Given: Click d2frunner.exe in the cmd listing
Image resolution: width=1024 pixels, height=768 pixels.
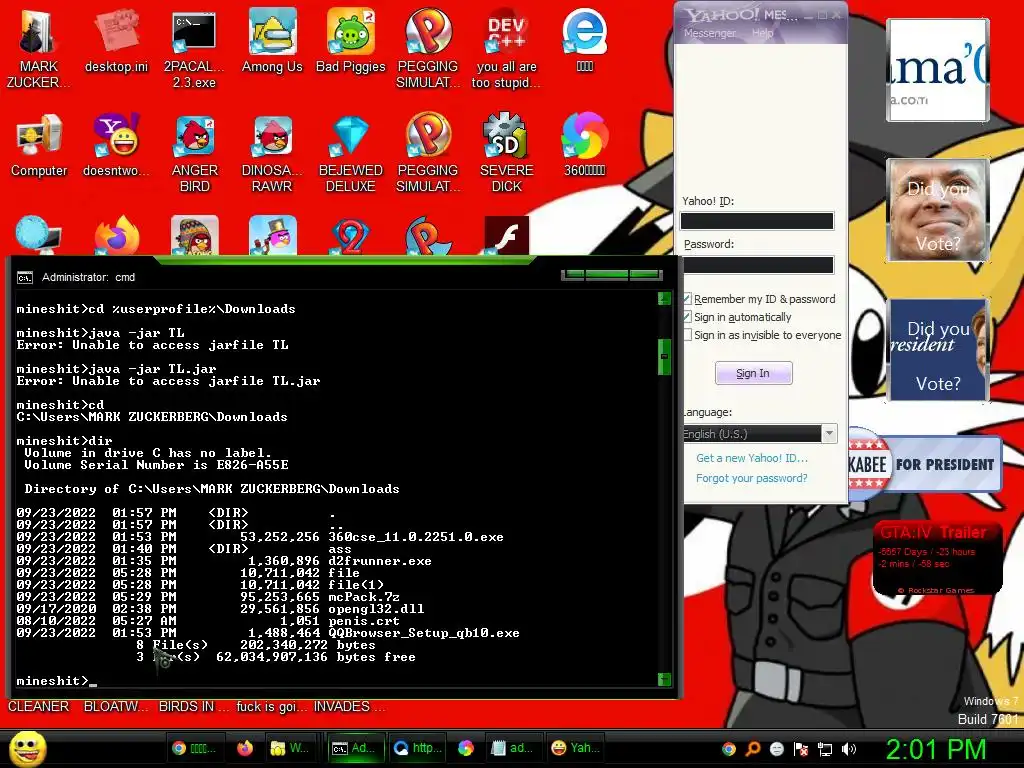Looking at the screenshot, I should pos(380,561).
